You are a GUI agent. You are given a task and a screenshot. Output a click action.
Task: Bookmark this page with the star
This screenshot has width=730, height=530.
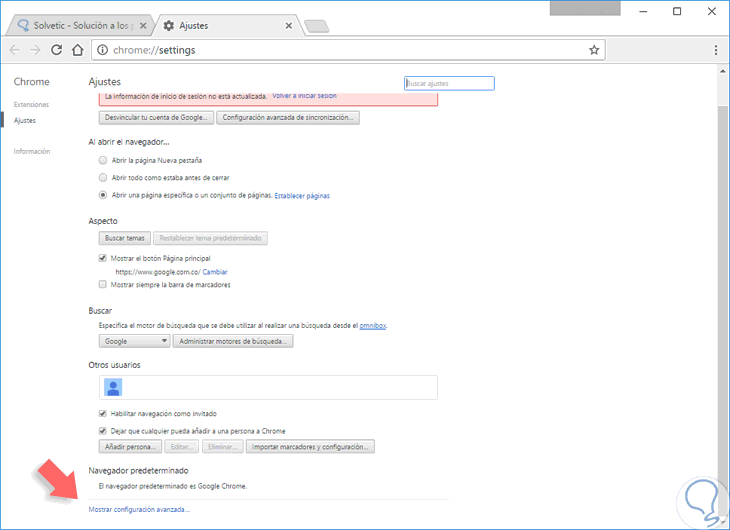click(x=594, y=50)
